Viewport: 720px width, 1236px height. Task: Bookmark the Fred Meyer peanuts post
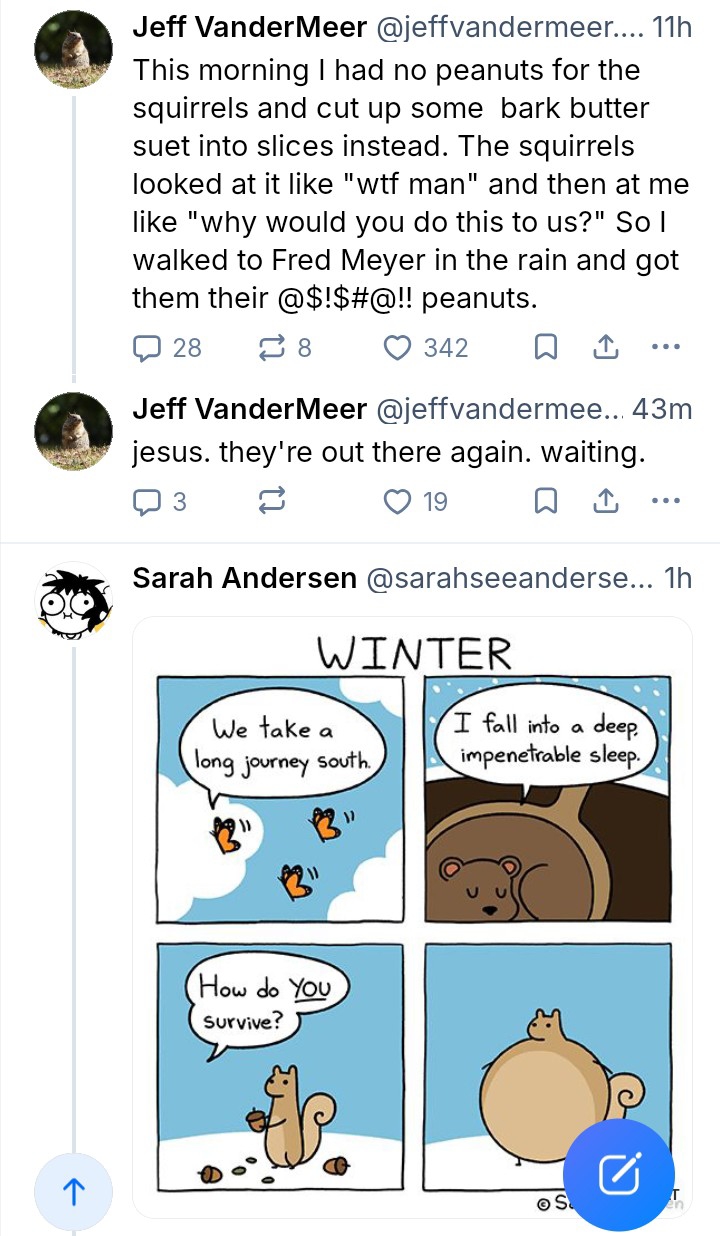tap(545, 347)
